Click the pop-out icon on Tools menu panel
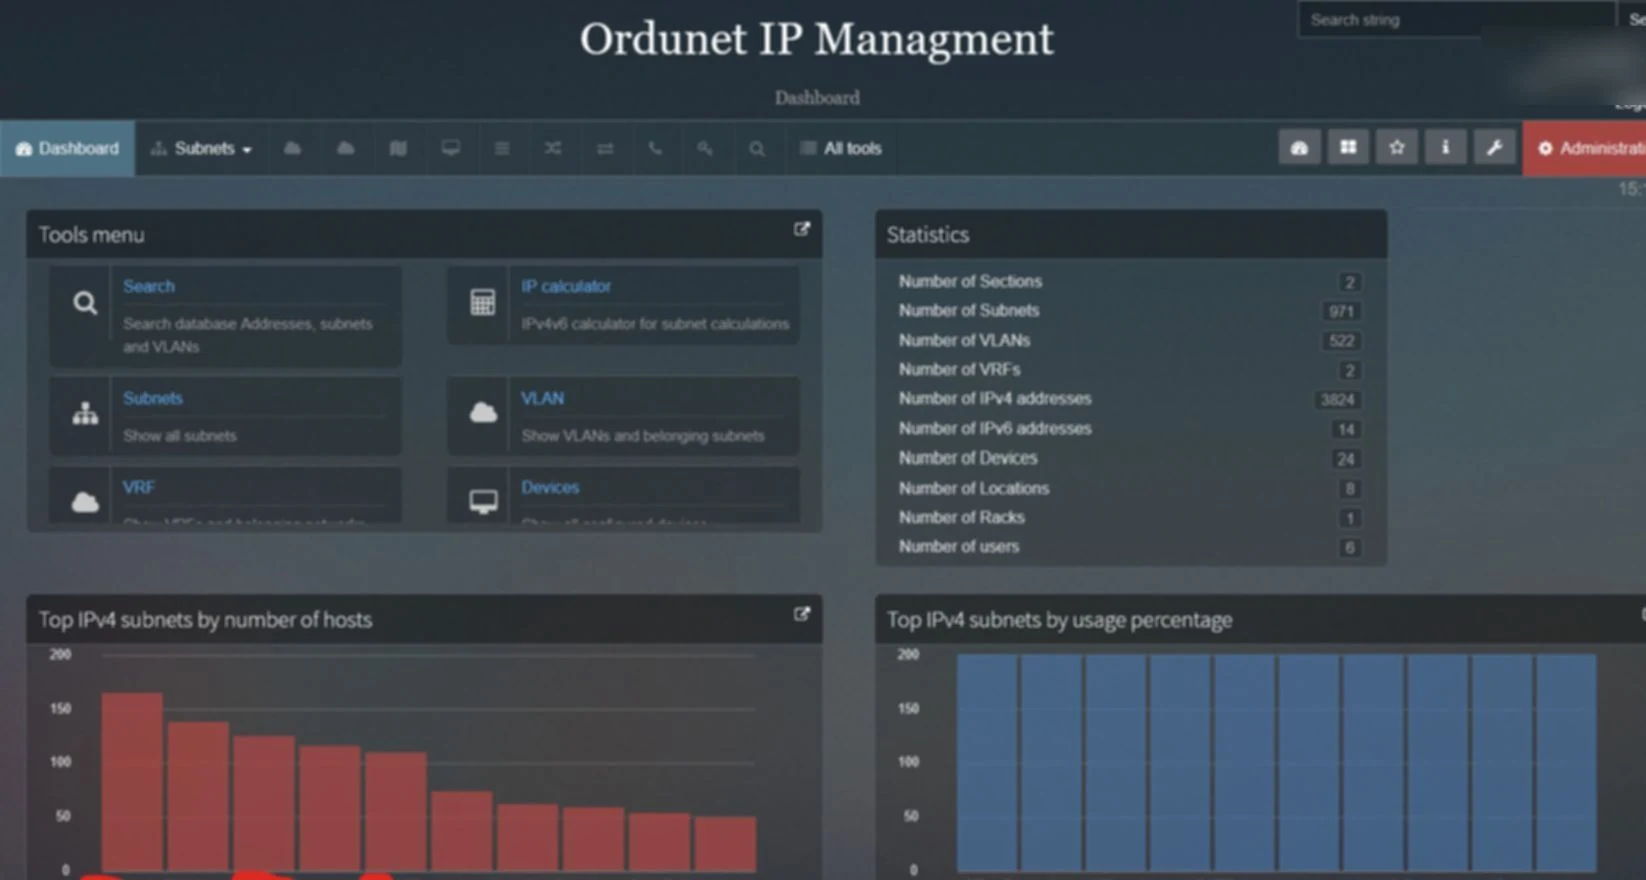 (x=801, y=229)
